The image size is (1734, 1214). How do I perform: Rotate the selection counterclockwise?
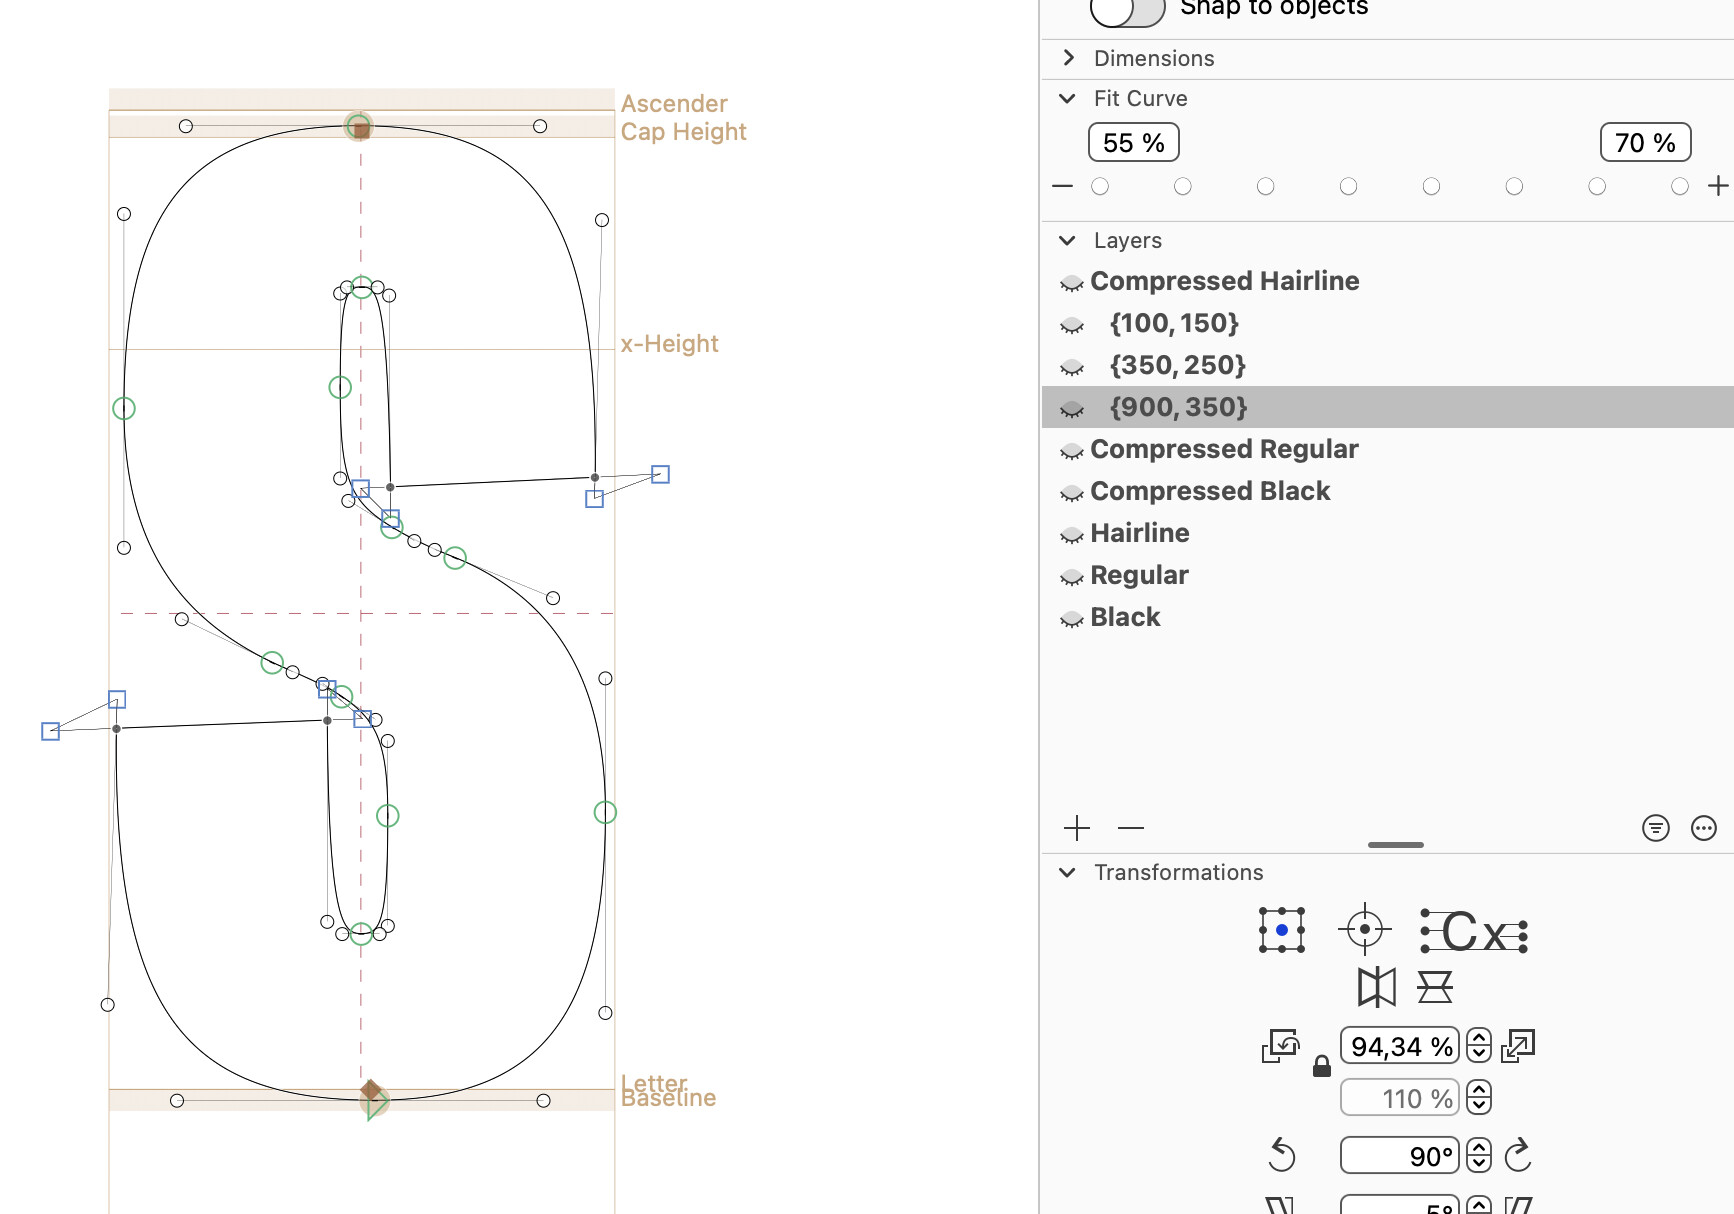pyautogui.click(x=1281, y=1155)
